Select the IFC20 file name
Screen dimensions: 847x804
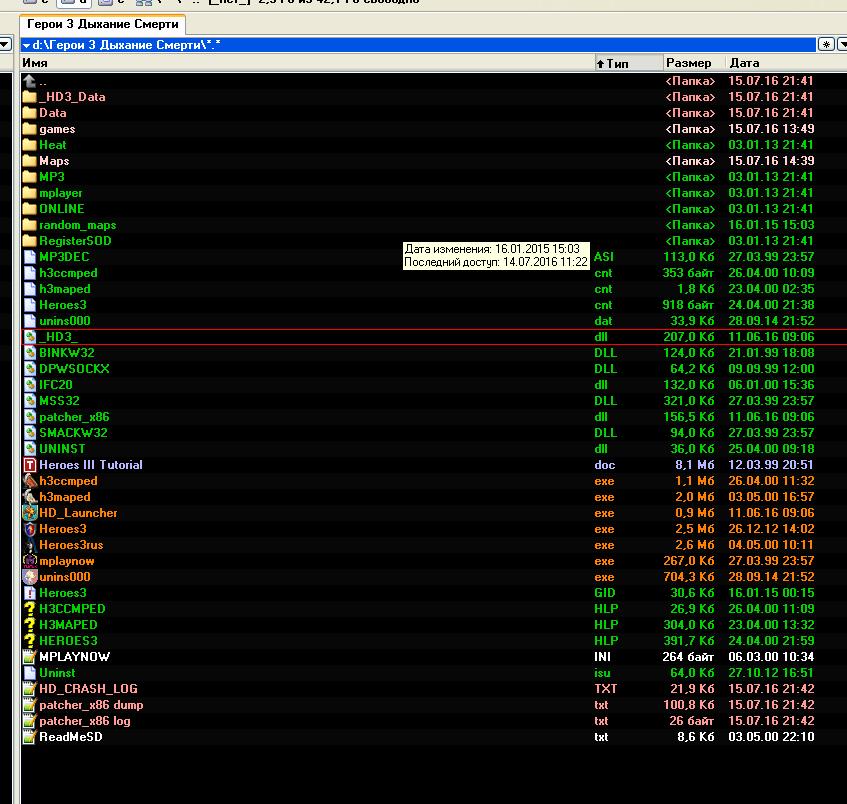[x=56, y=385]
